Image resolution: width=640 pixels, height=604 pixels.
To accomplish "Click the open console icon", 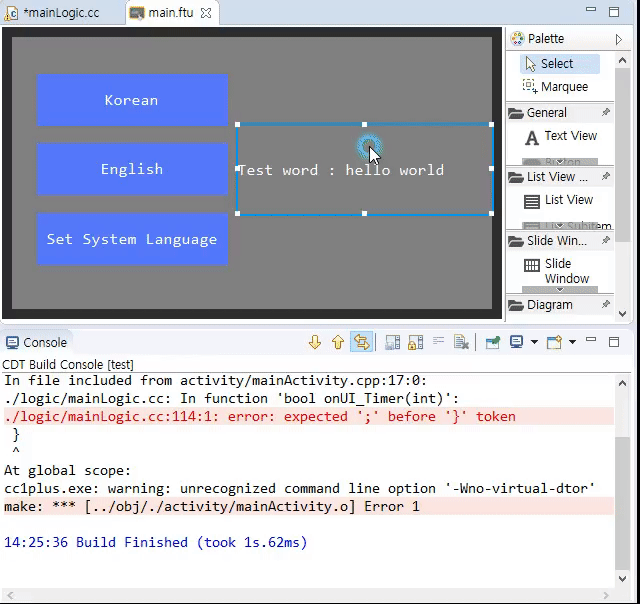I will tap(554, 342).
